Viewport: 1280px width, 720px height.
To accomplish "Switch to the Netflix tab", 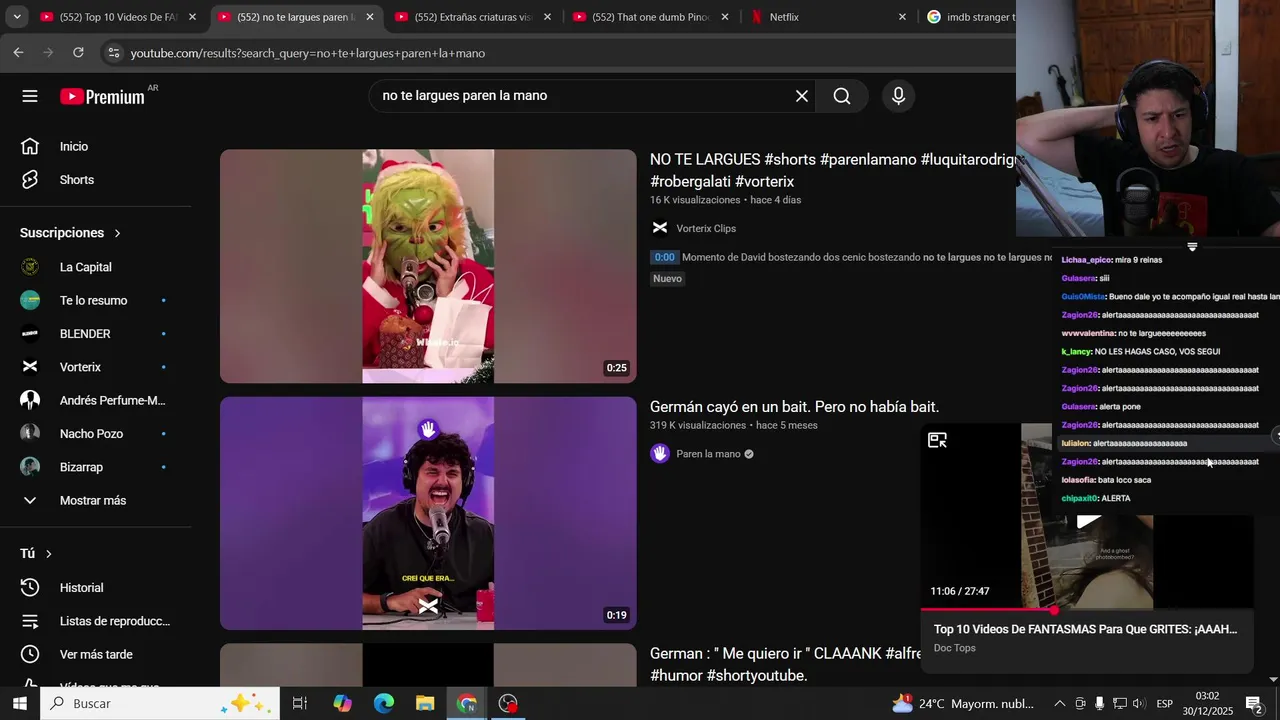I will tap(828, 17).
